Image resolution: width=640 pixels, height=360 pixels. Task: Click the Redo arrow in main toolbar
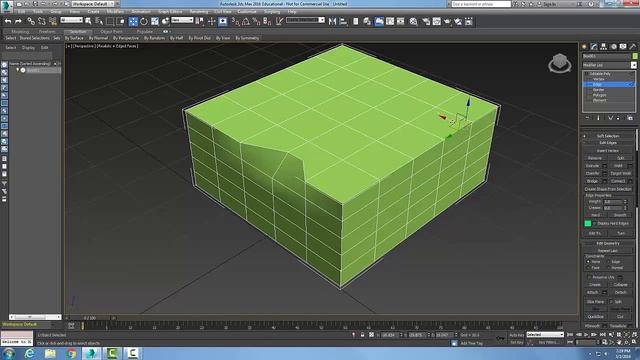(18, 21)
